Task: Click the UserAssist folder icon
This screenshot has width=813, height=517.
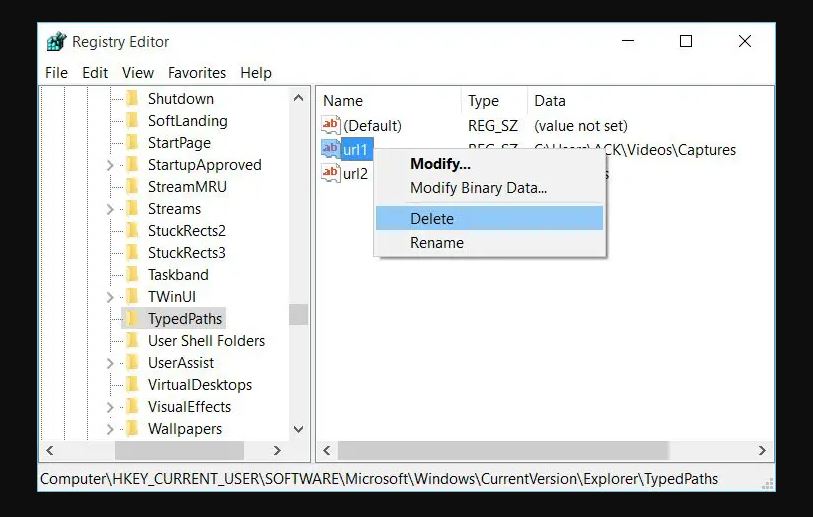Action: [x=132, y=362]
